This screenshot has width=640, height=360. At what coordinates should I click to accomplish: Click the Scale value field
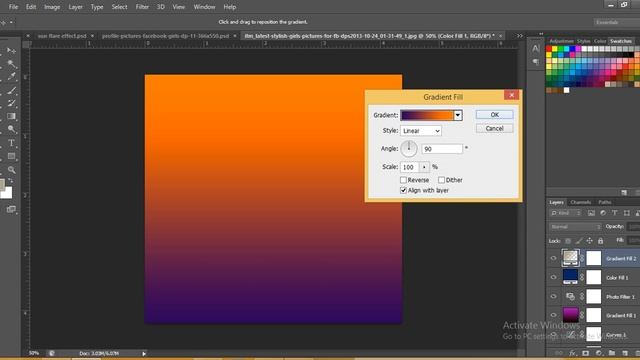point(410,167)
